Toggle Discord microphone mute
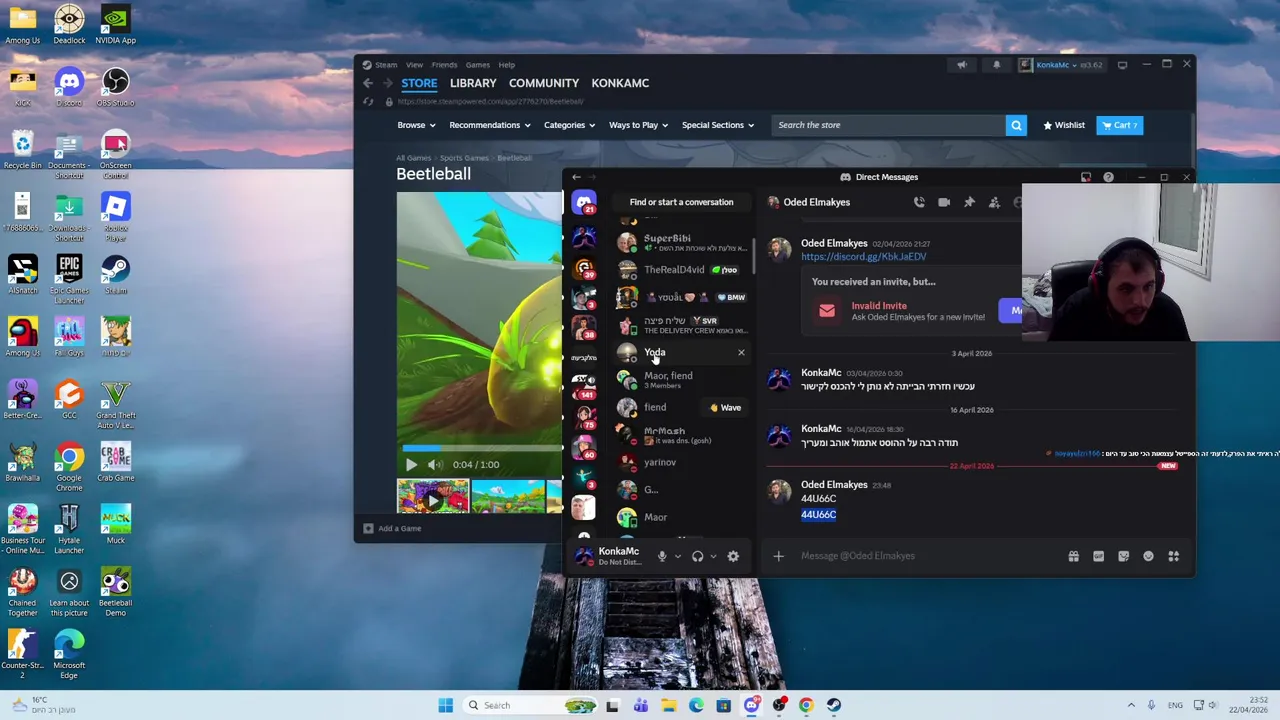This screenshot has height=720, width=1280. point(661,556)
